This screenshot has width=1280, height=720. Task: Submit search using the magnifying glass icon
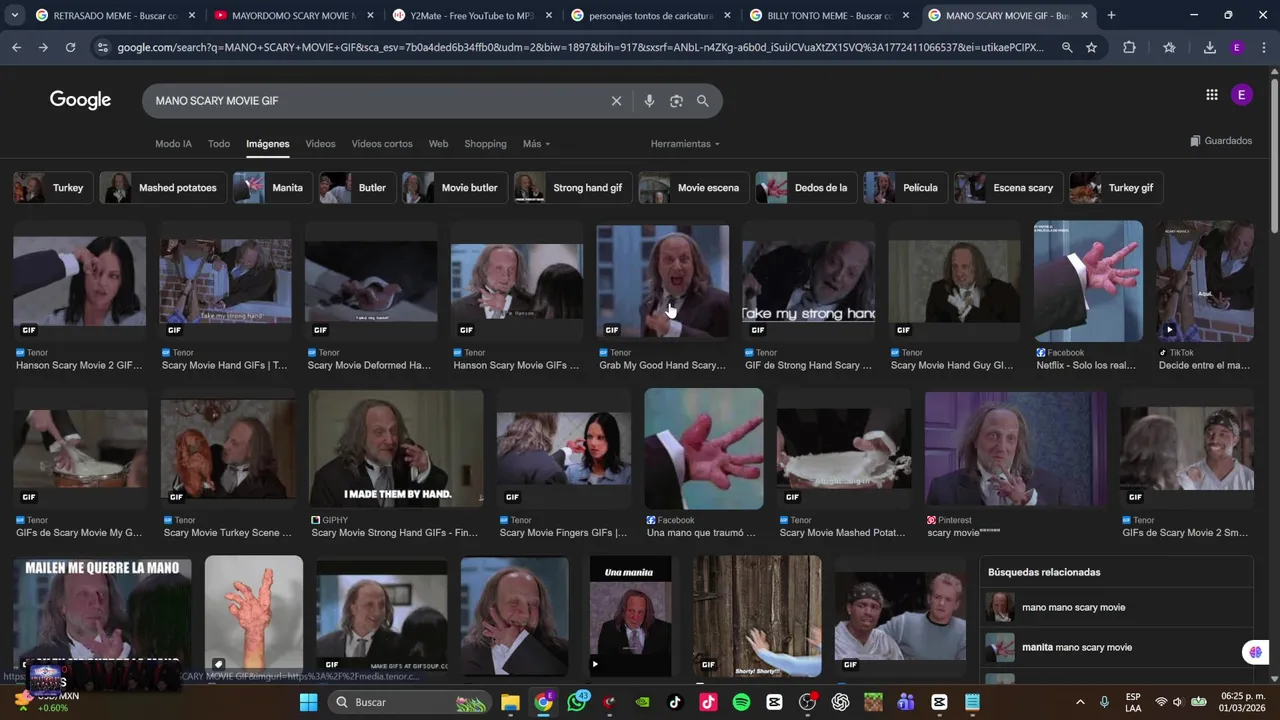pyautogui.click(x=703, y=101)
